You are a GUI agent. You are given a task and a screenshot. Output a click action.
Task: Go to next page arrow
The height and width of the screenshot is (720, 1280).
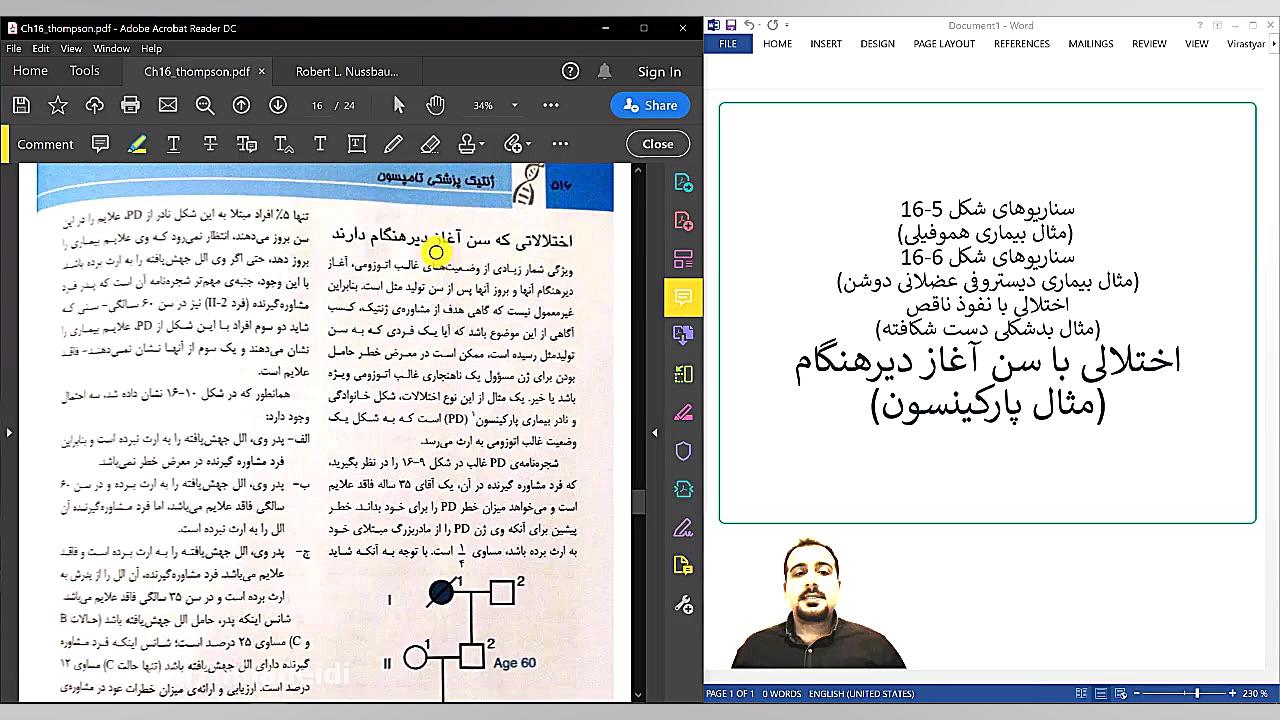coord(278,105)
